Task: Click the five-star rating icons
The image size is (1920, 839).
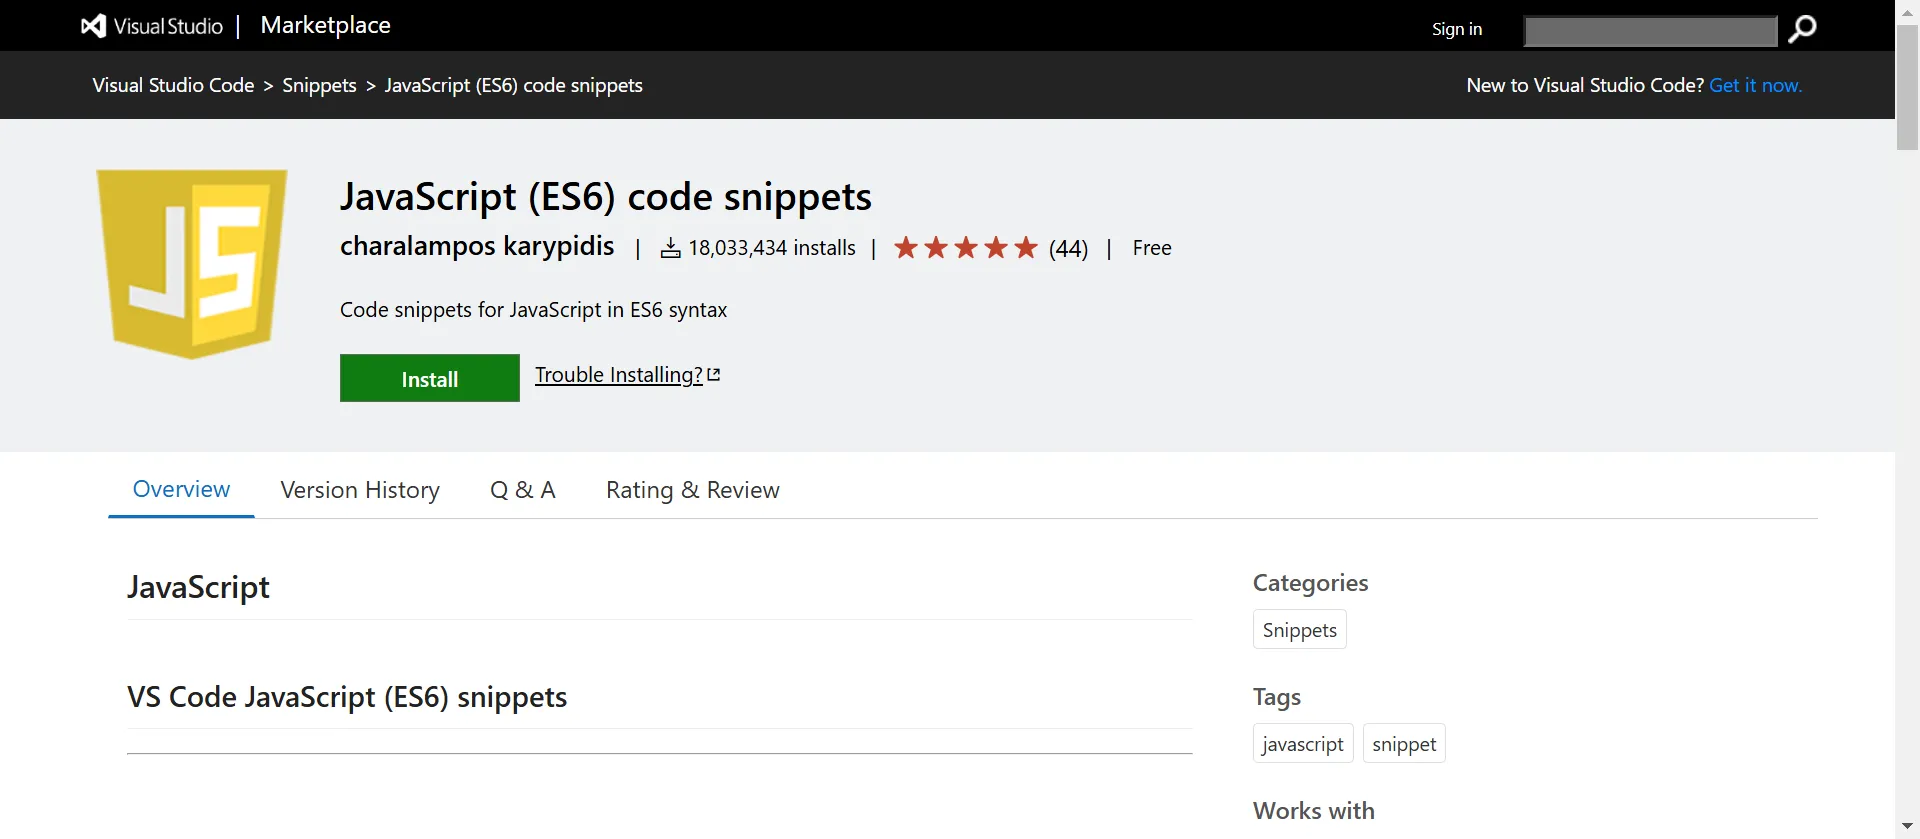Action: click(x=966, y=248)
